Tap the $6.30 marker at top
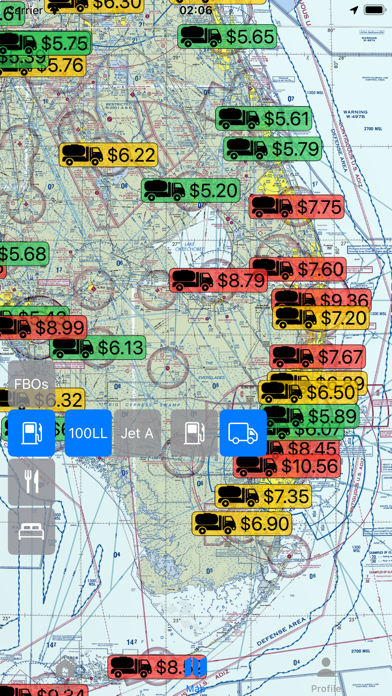The image size is (392, 696). (x=94, y=4)
